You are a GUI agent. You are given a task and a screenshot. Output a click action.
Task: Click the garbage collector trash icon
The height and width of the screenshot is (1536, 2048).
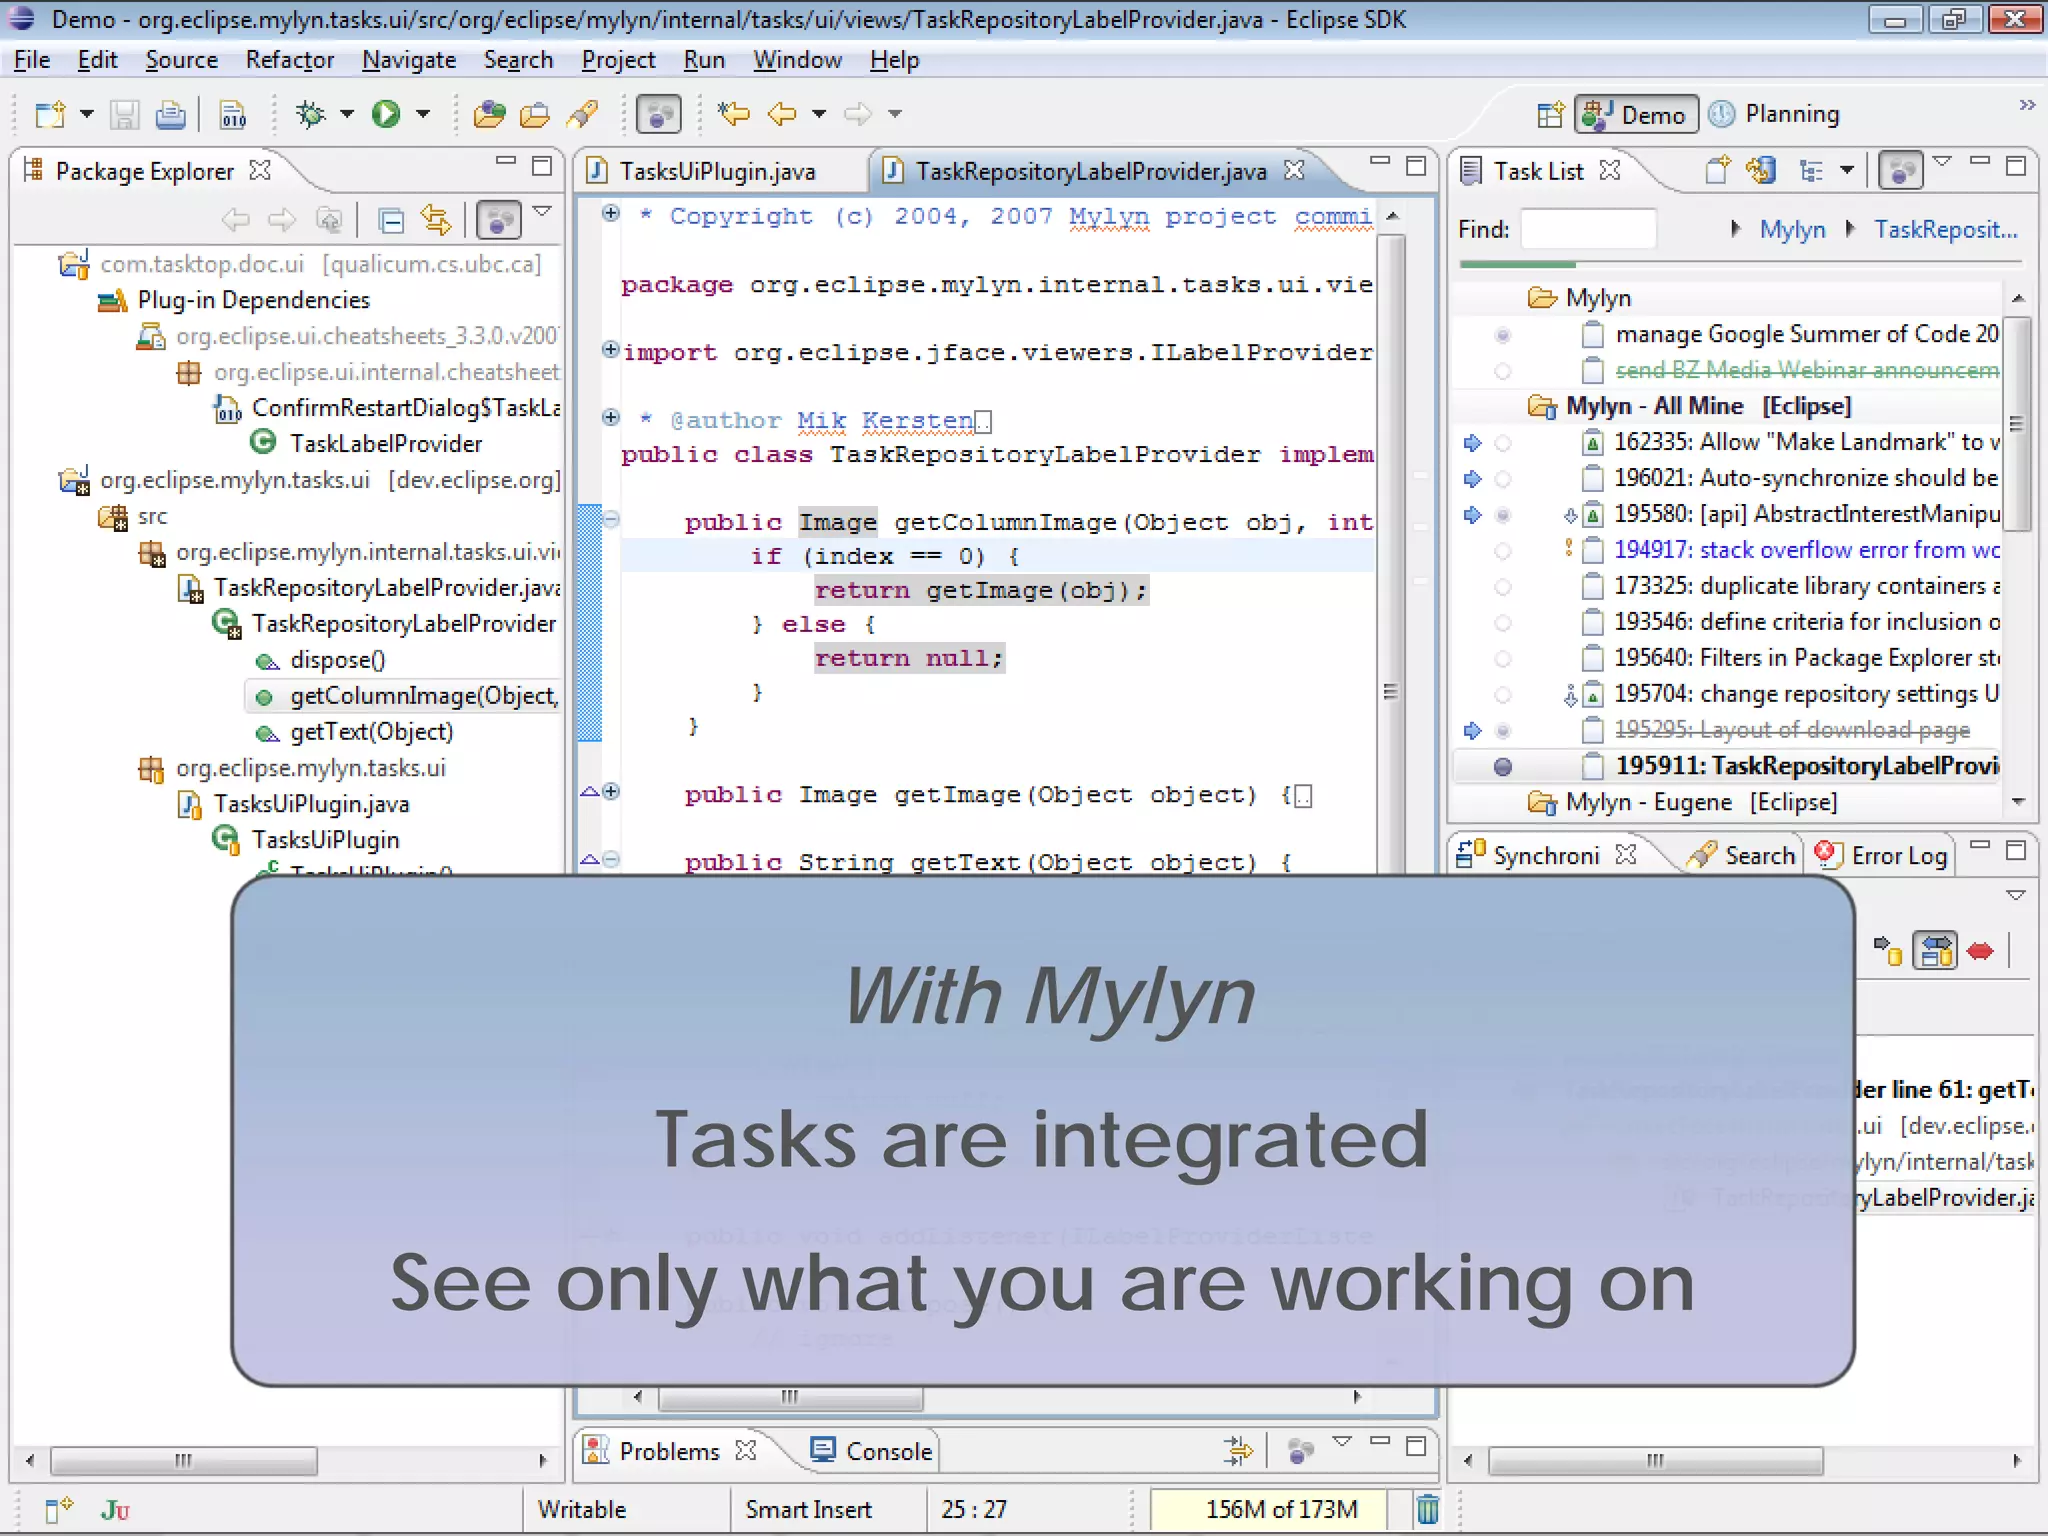click(1428, 1509)
